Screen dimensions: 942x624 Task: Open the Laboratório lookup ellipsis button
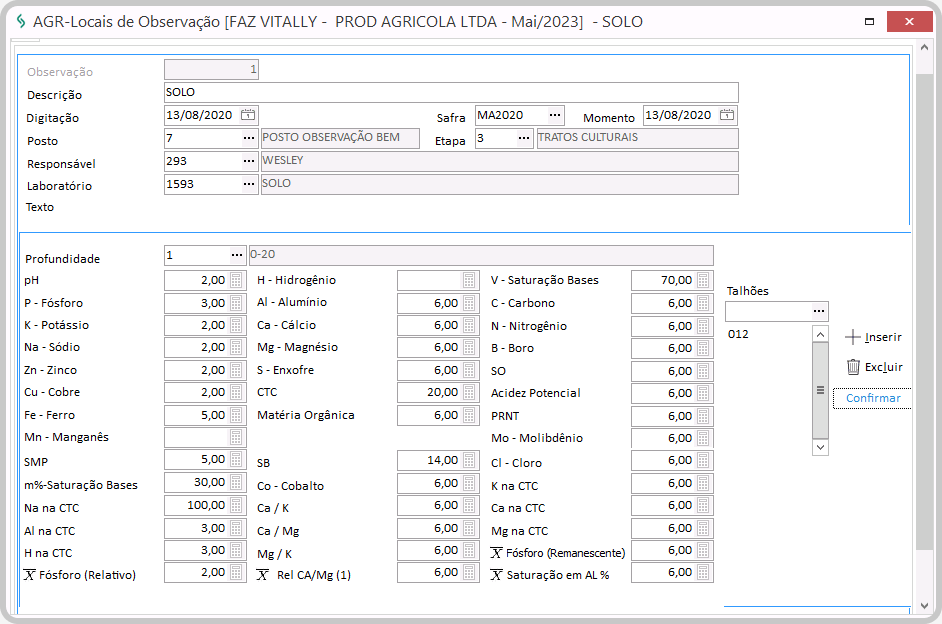[248, 184]
